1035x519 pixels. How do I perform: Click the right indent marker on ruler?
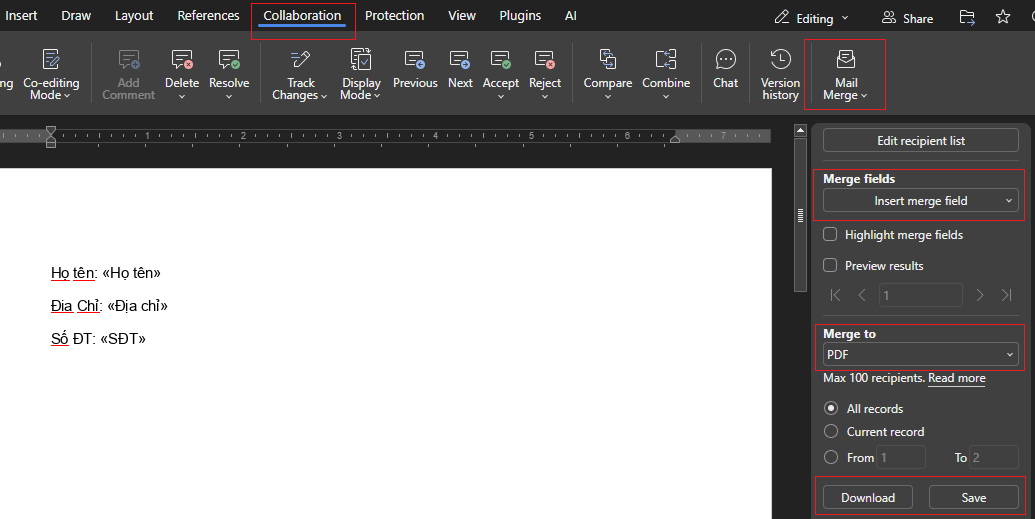[x=675, y=139]
